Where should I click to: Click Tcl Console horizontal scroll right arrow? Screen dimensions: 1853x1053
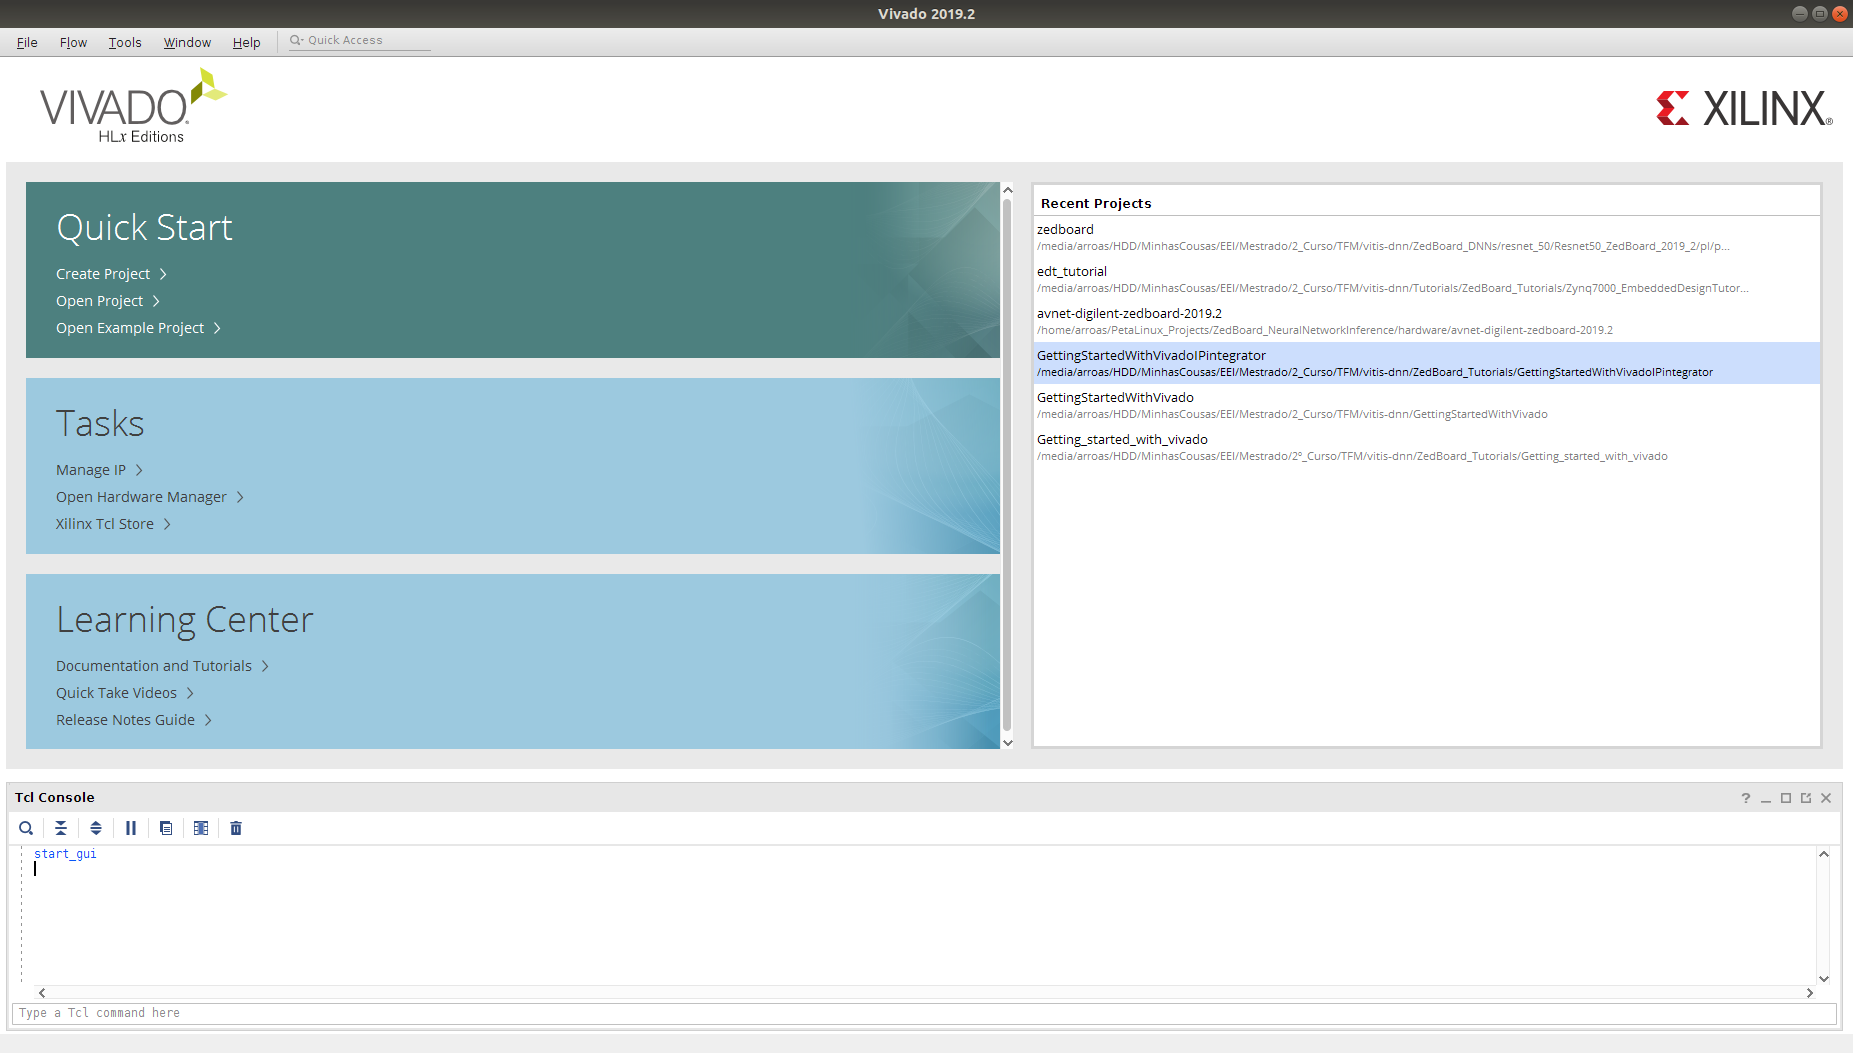pos(1810,993)
